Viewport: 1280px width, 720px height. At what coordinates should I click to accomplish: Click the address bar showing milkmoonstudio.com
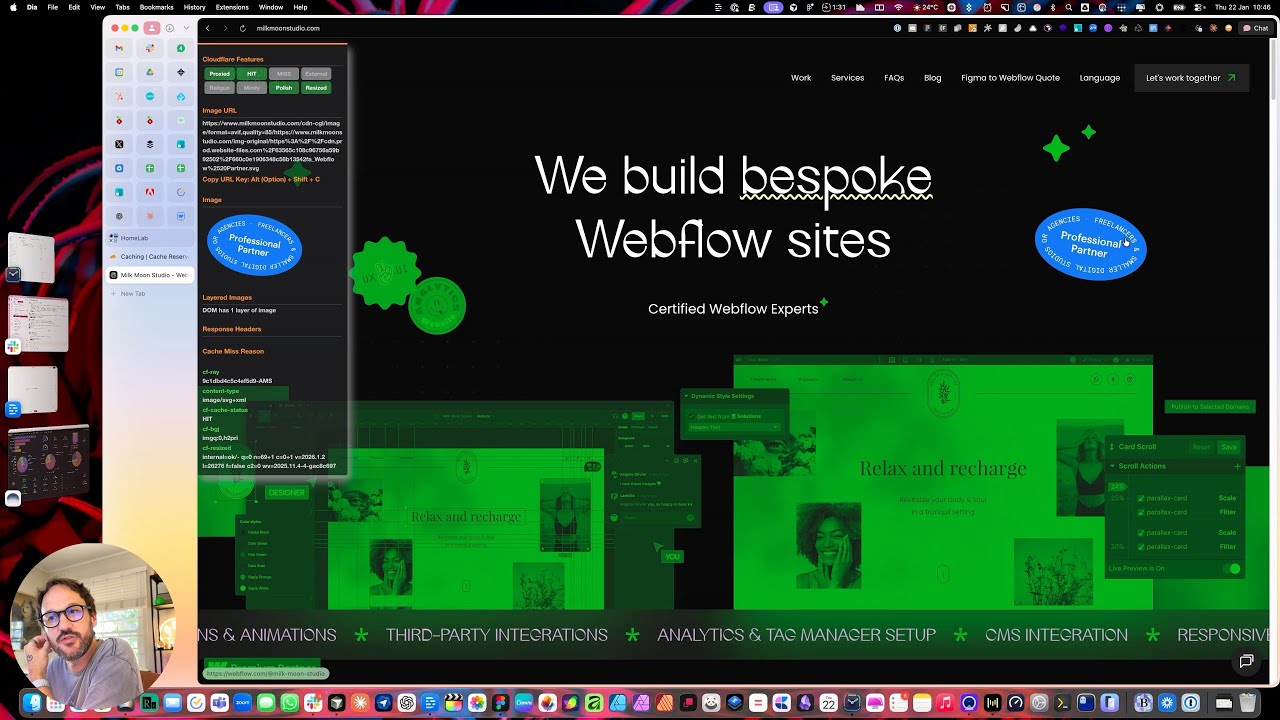point(288,28)
